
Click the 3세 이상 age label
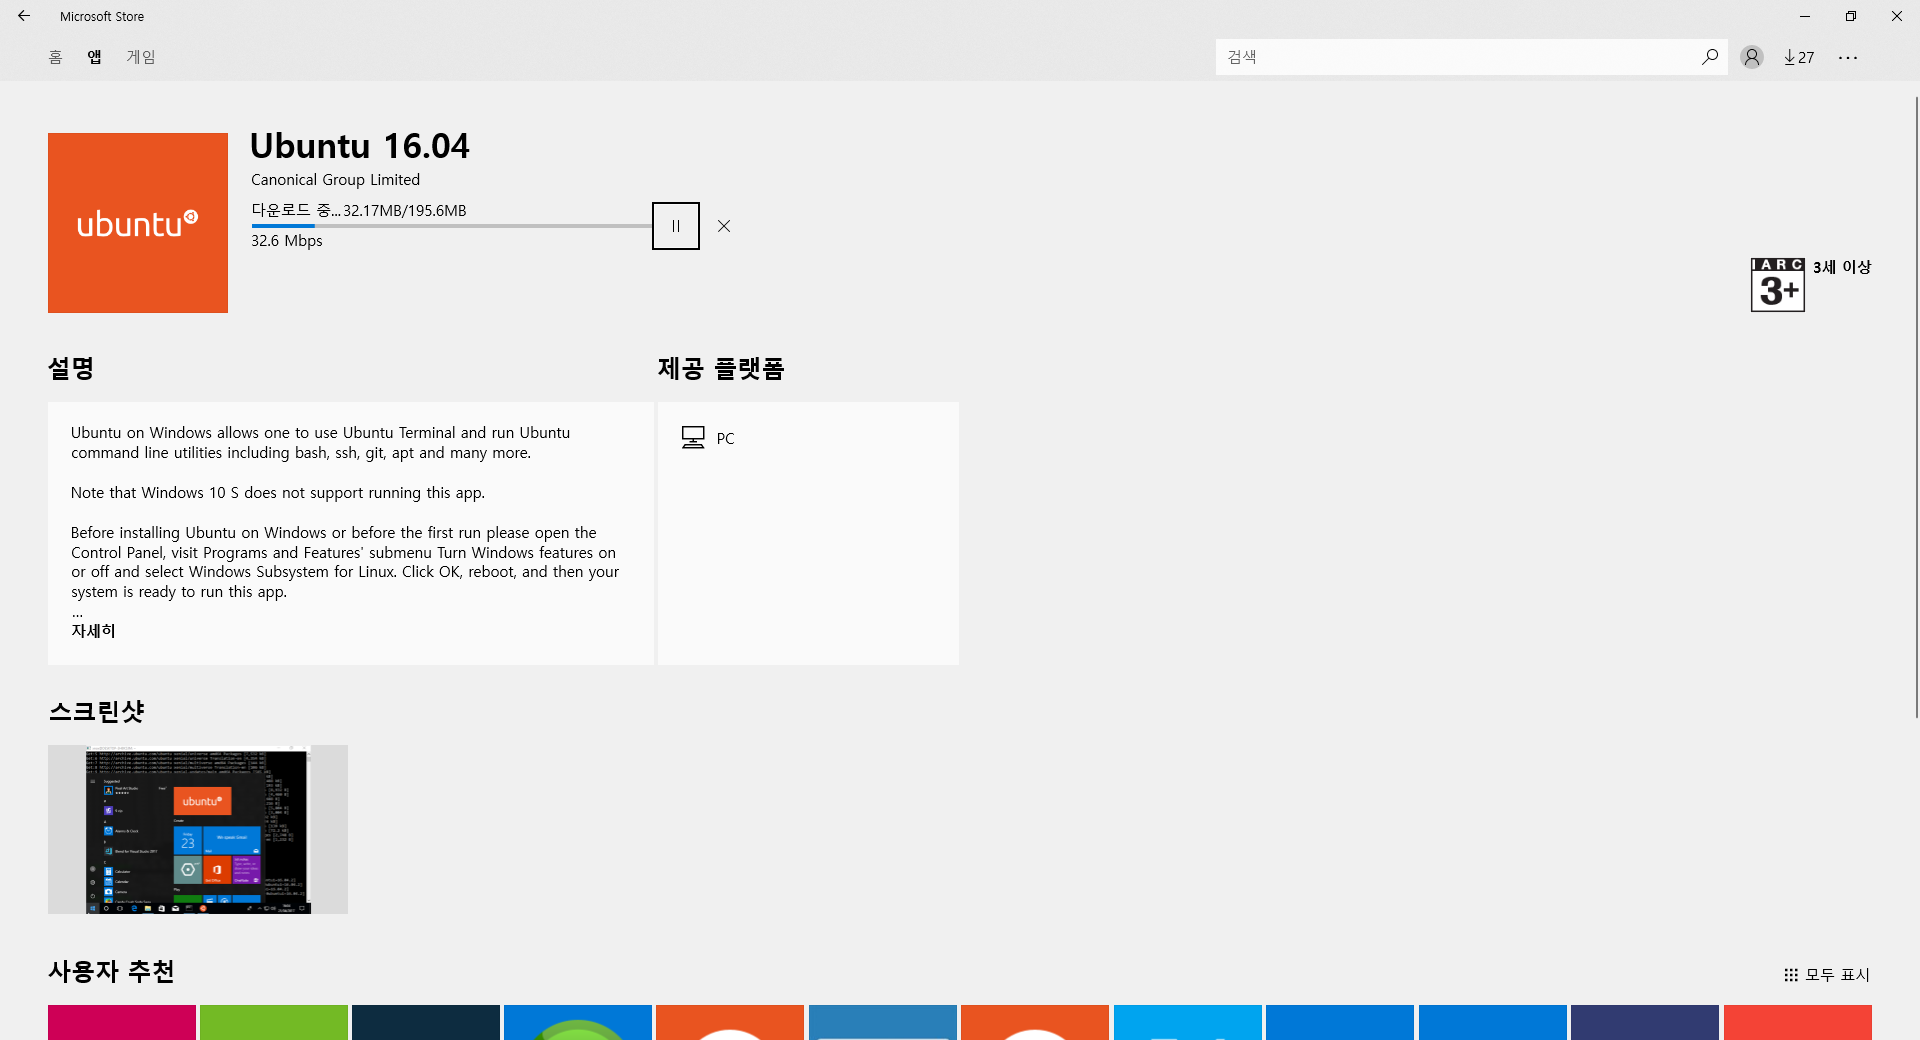1842,267
